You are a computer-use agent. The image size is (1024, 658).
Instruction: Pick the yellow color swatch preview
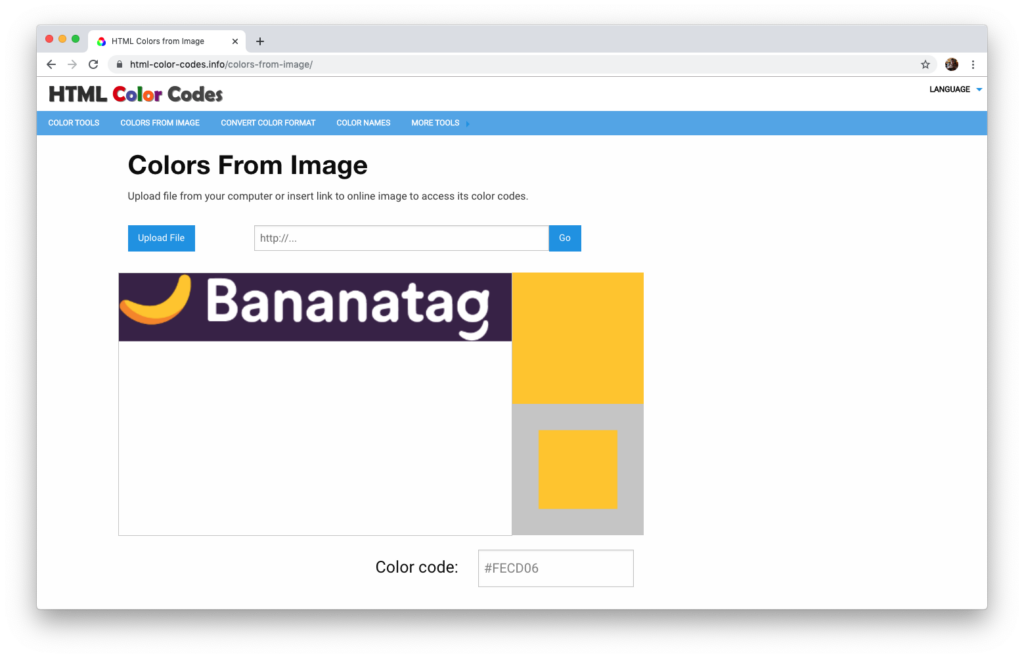(577, 336)
